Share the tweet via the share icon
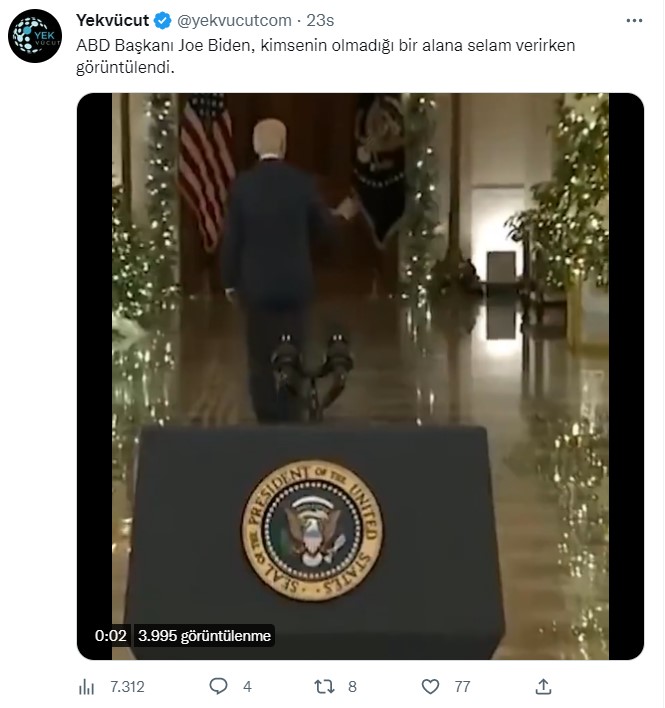The width and height of the screenshot is (665, 708). point(543,687)
